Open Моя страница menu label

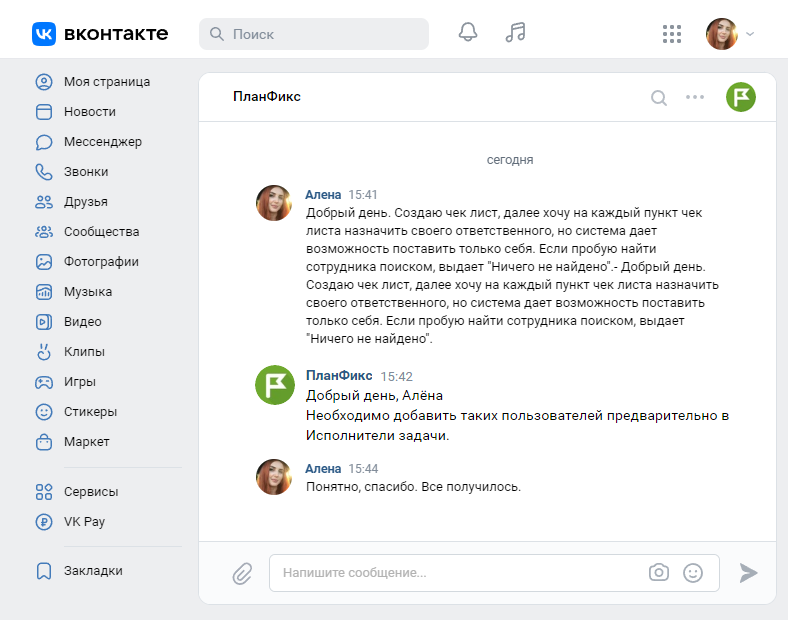click(107, 82)
